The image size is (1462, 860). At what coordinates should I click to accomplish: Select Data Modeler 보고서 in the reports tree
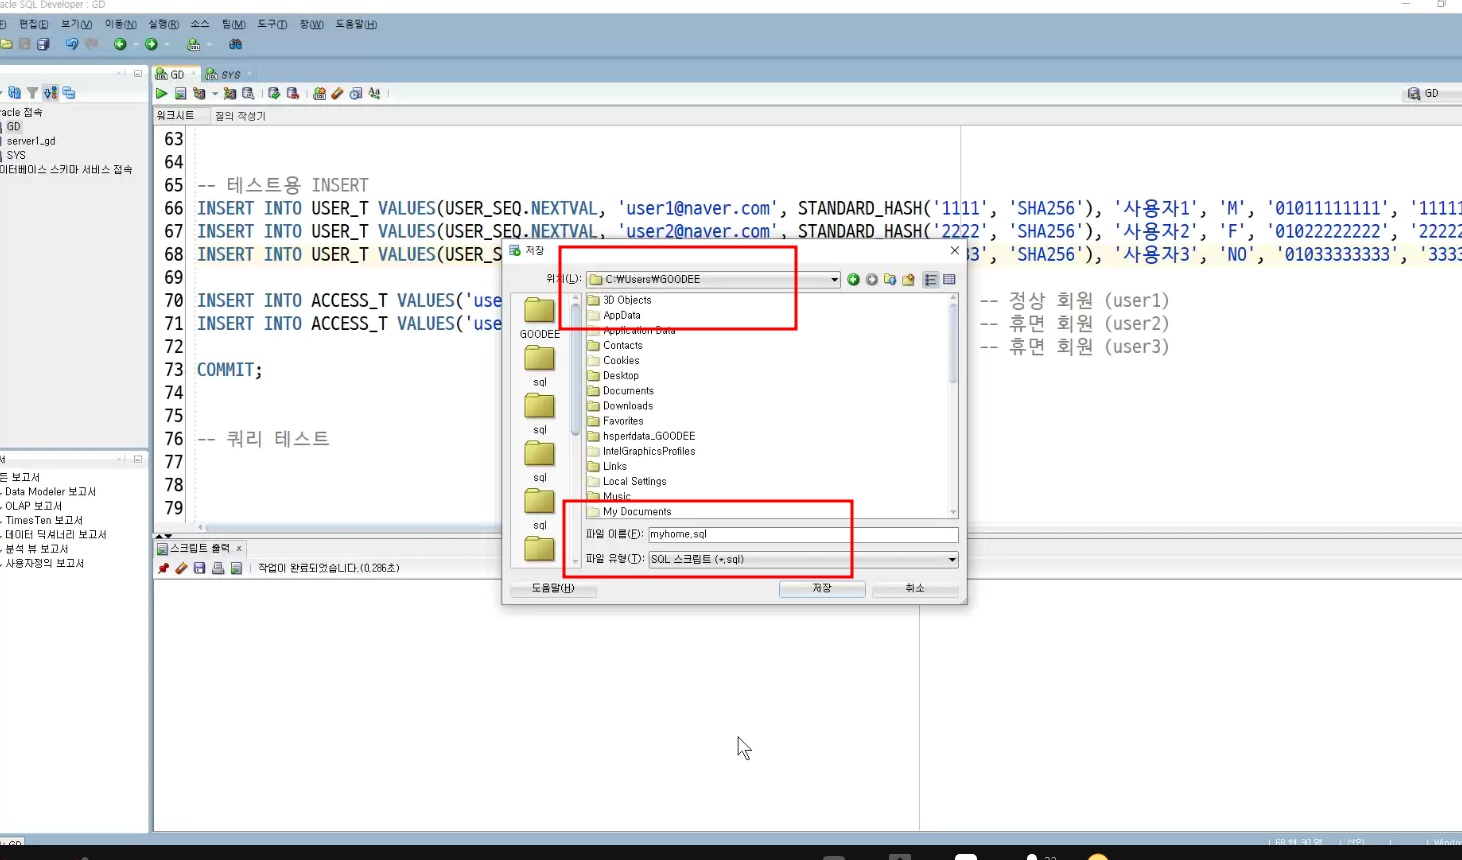point(49,492)
